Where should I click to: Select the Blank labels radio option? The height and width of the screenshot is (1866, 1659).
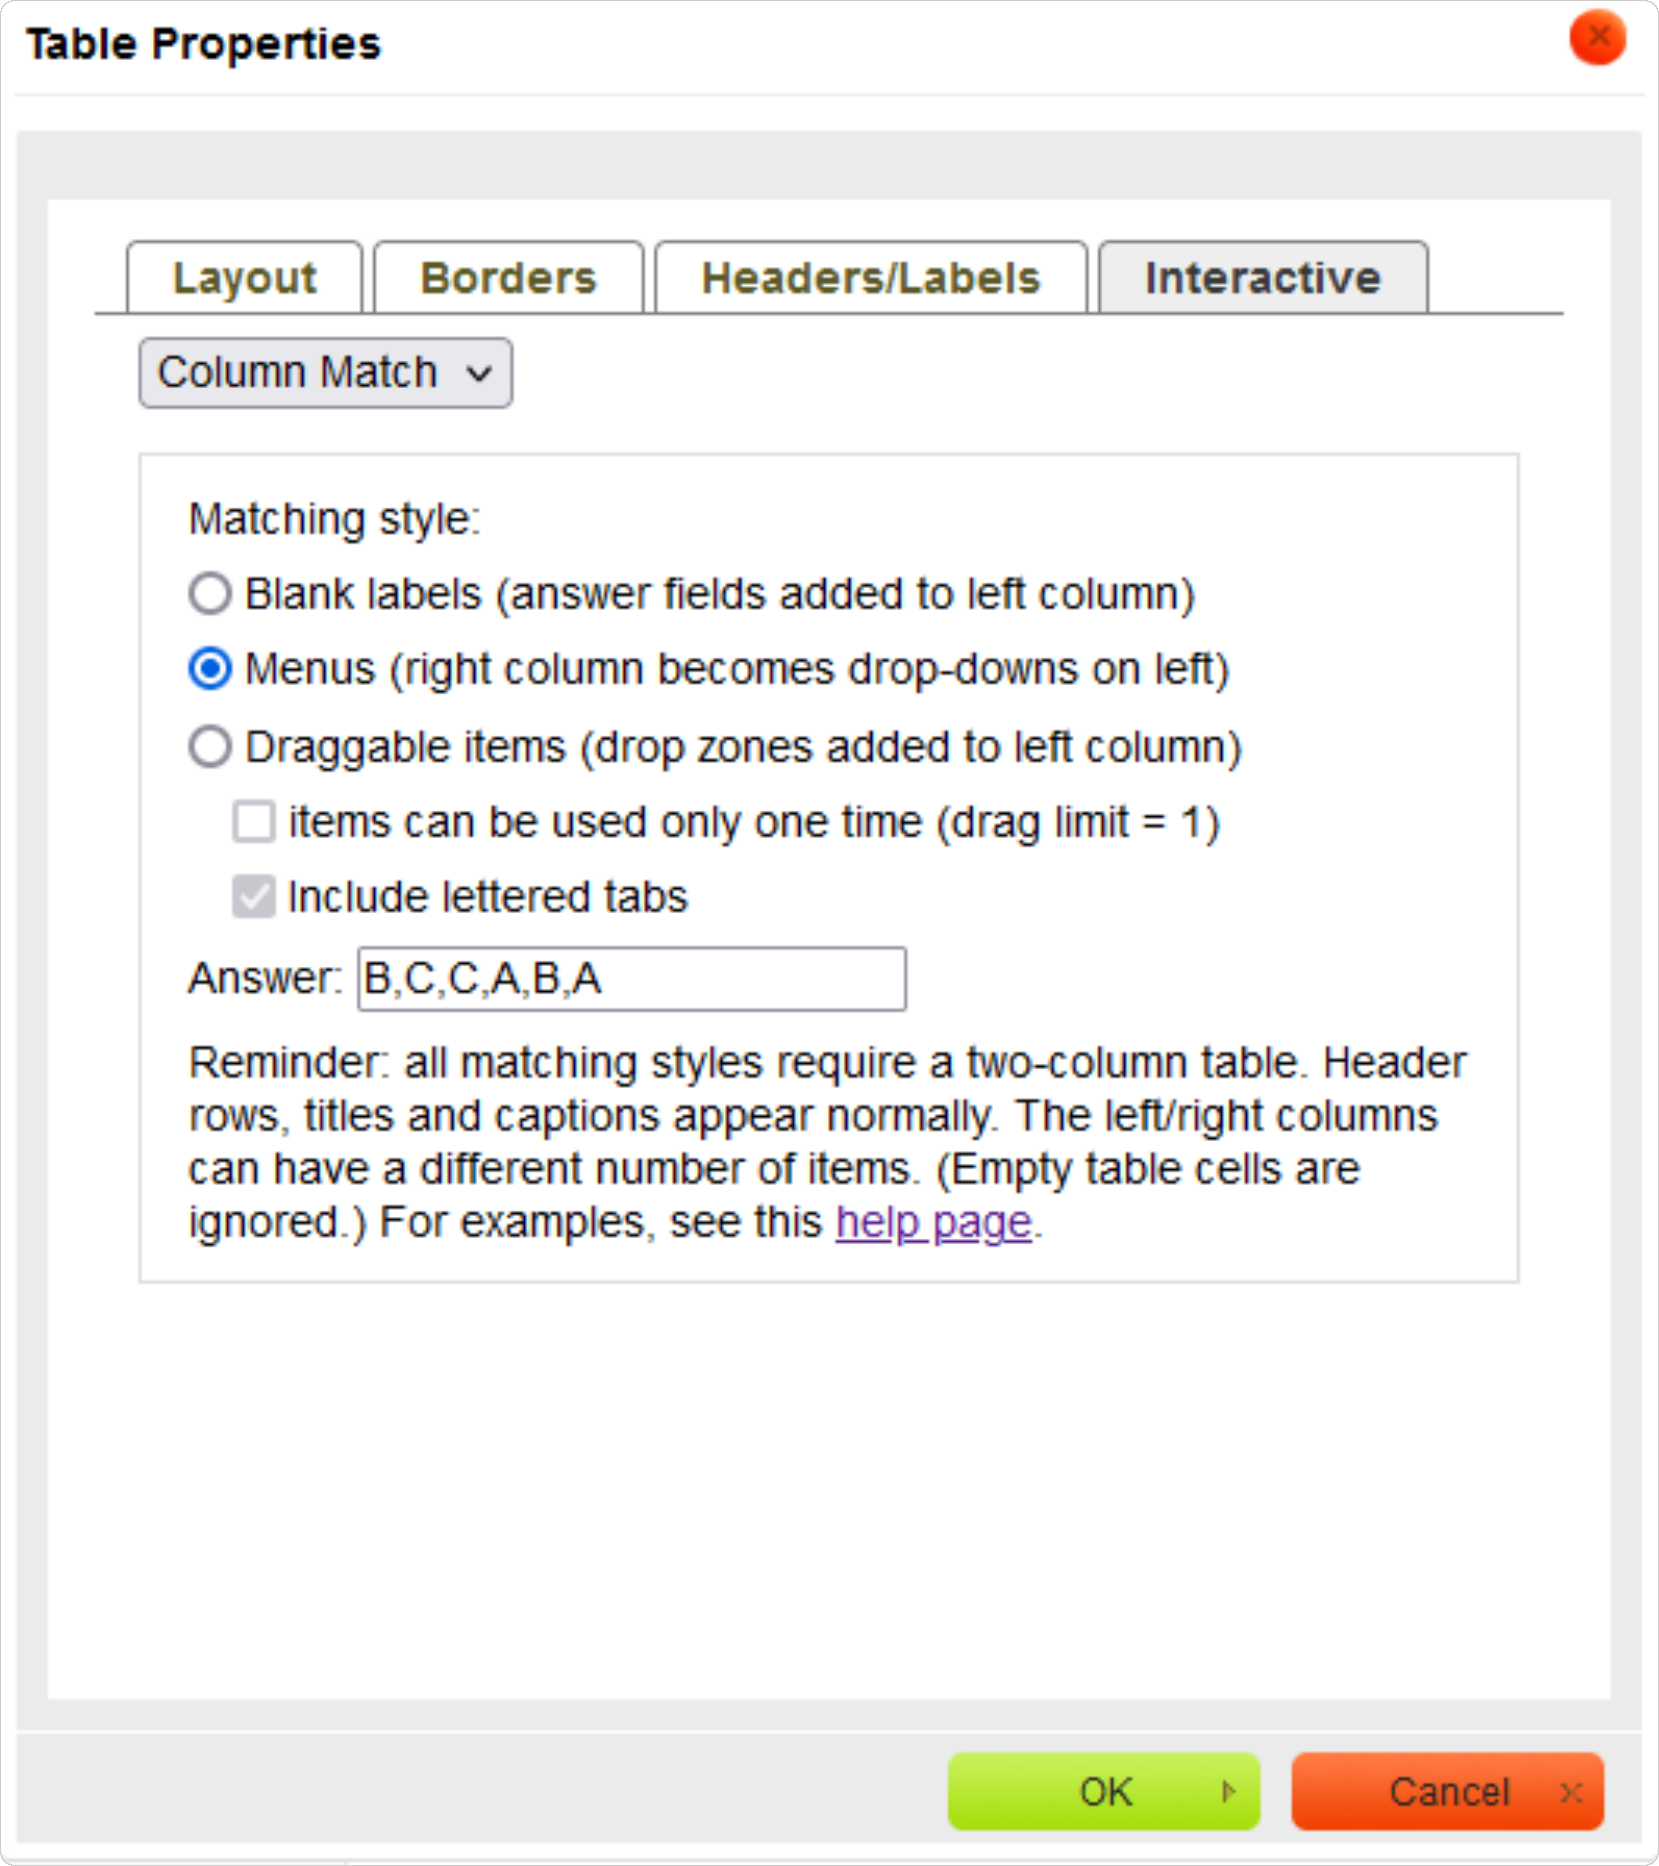click(x=210, y=593)
